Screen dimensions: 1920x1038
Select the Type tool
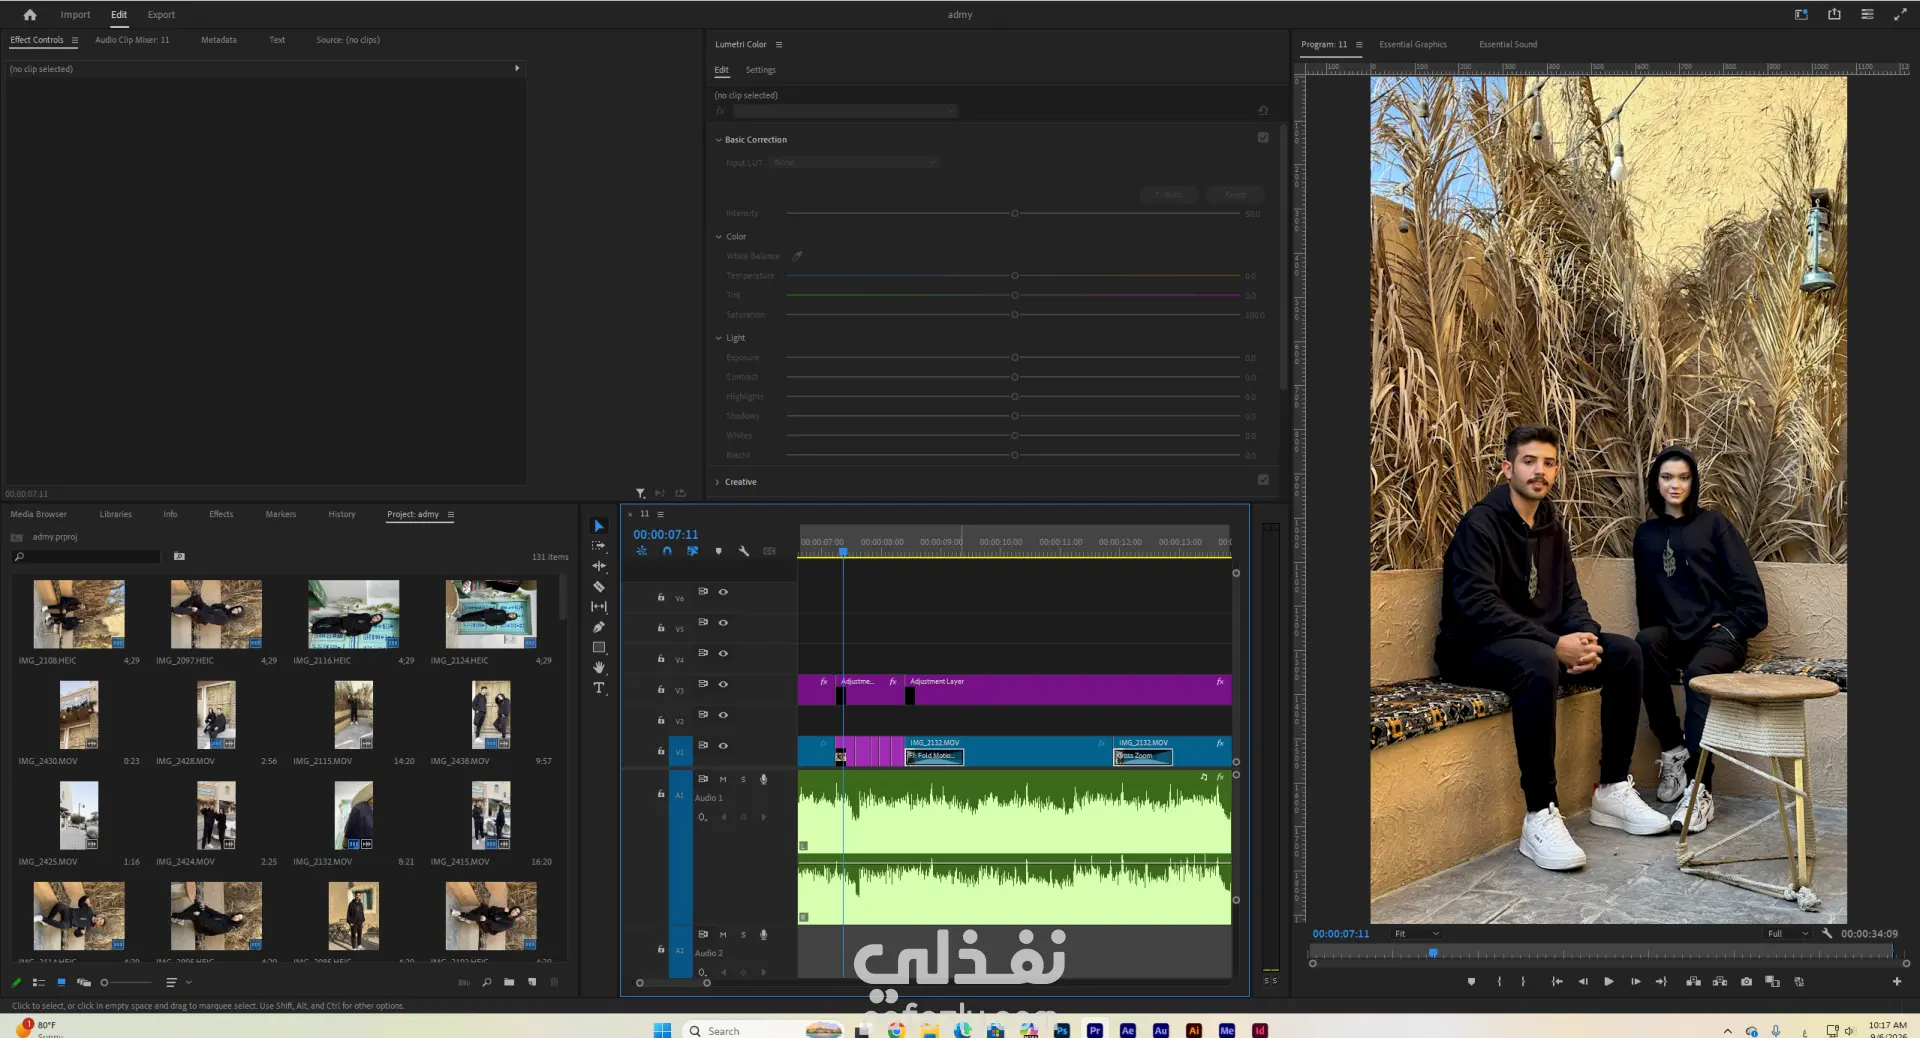coord(599,688)
